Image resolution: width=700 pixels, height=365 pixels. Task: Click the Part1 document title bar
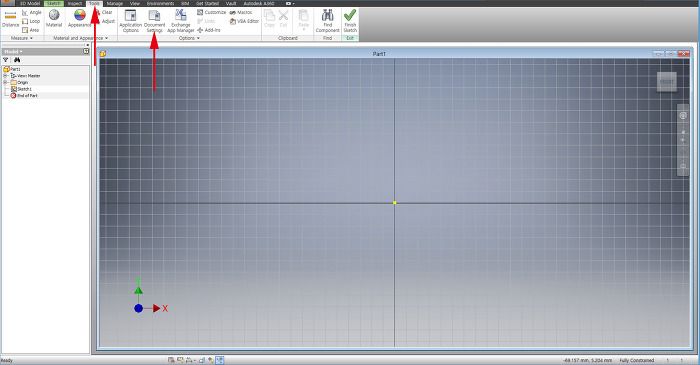[379, 54]
